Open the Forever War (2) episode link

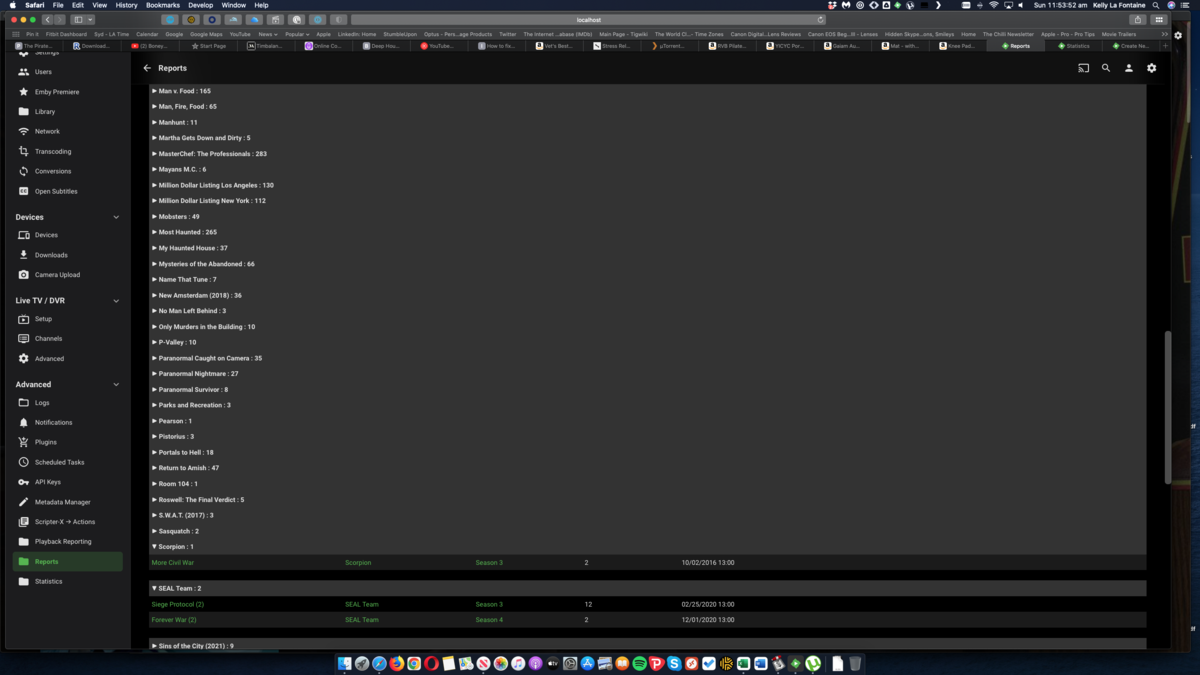click(173, 619)
